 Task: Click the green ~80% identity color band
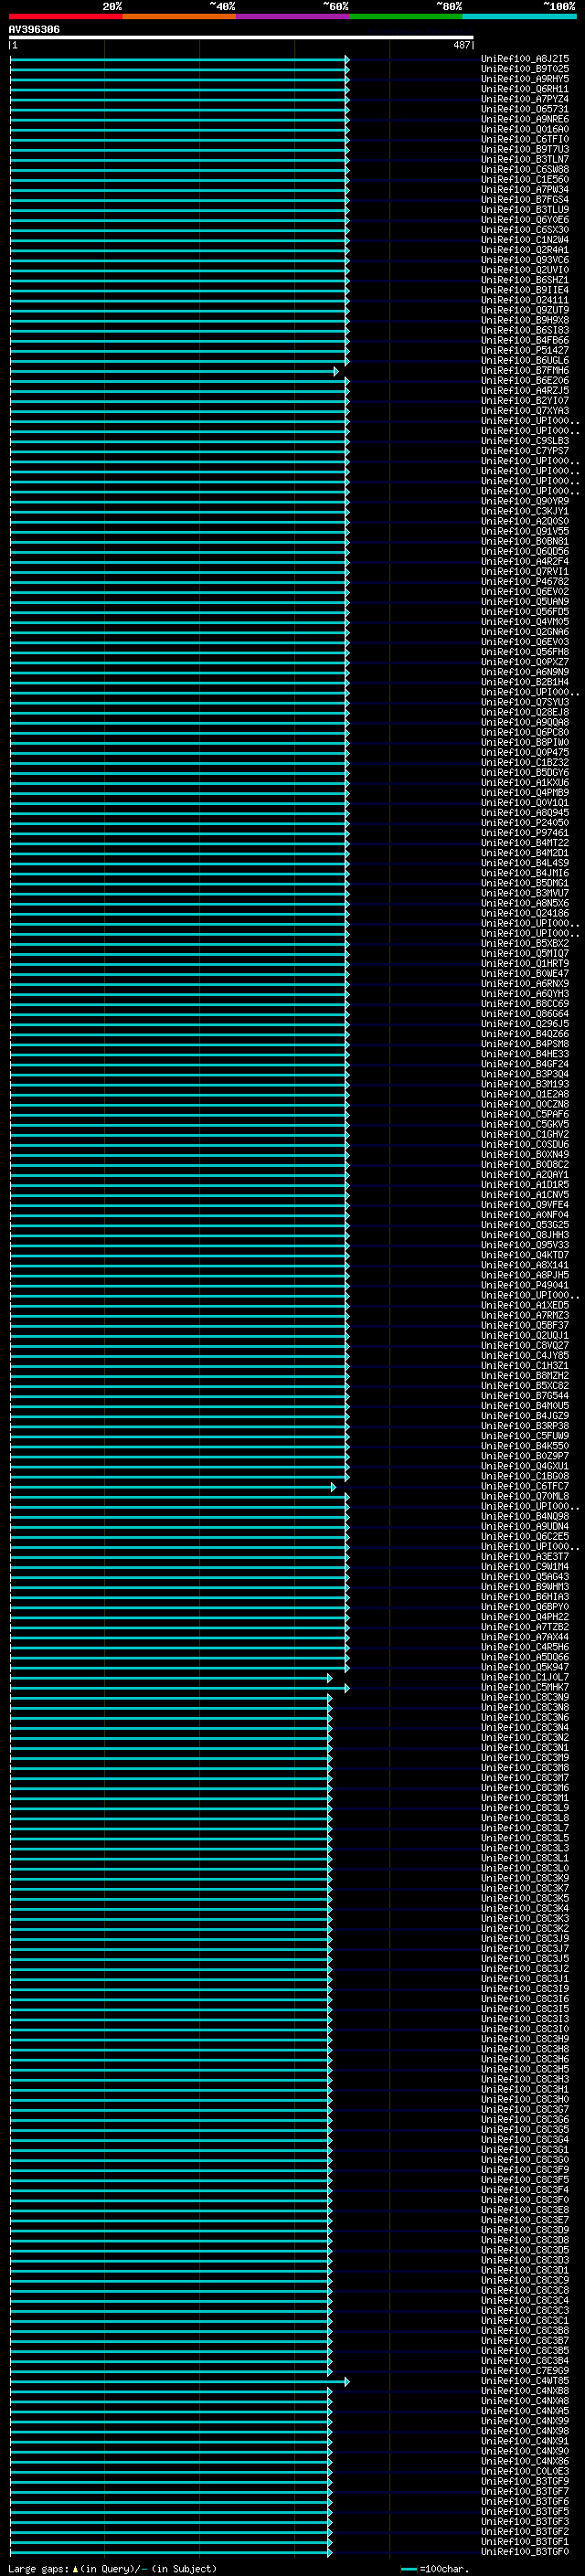406,16
